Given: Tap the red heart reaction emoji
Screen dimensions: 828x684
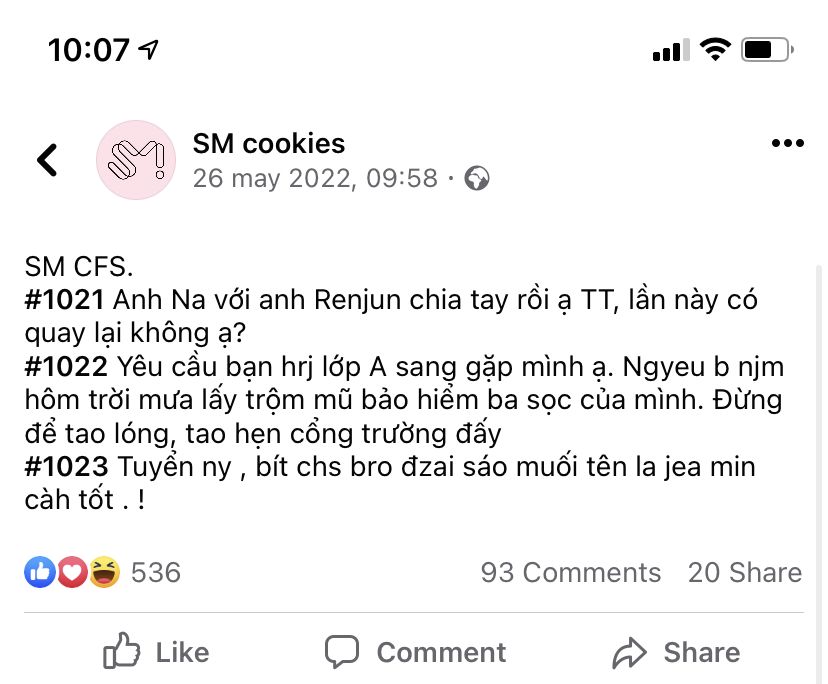Looking at the screenshot, I should (71, 572).
